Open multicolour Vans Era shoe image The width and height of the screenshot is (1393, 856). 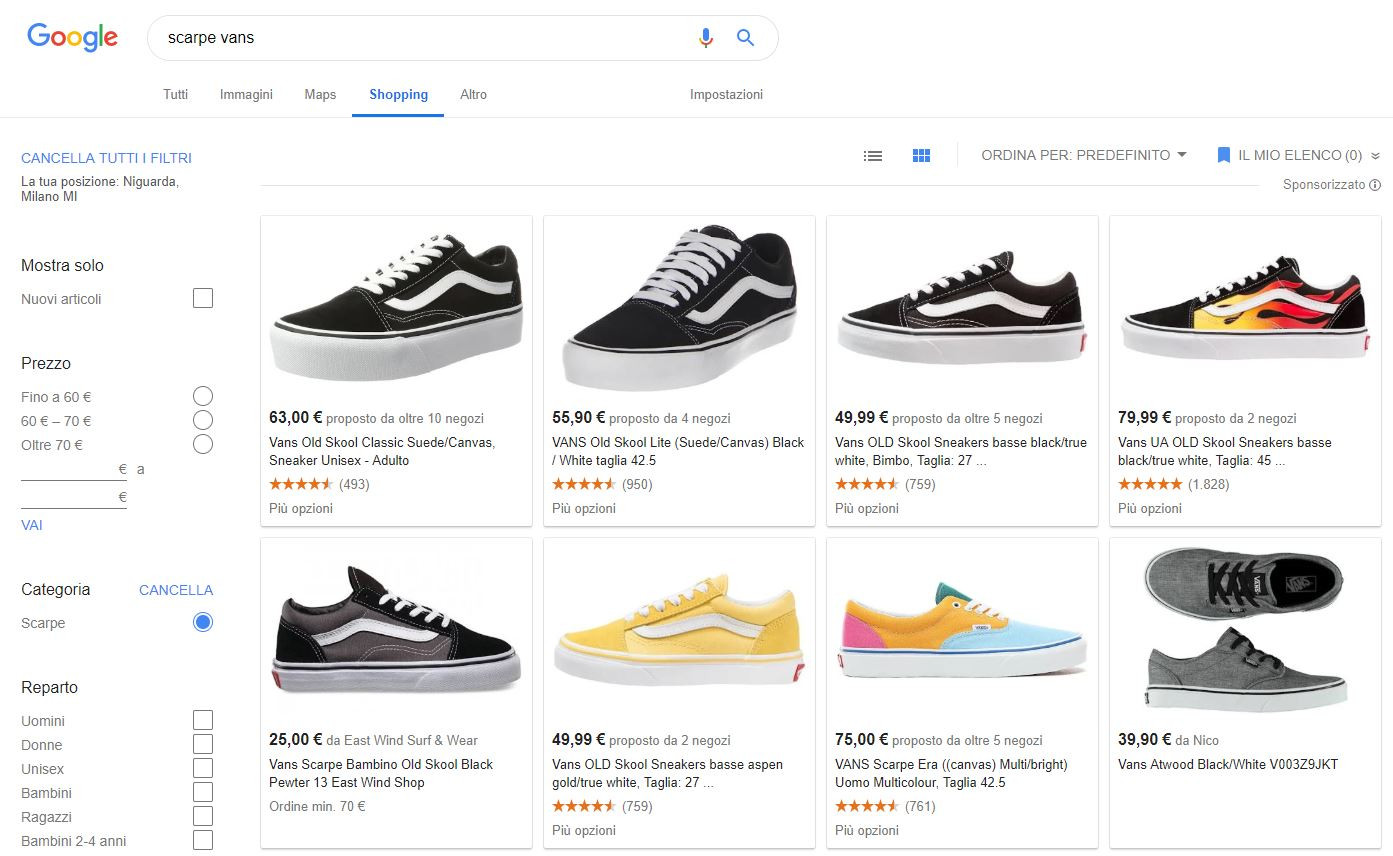962,630
